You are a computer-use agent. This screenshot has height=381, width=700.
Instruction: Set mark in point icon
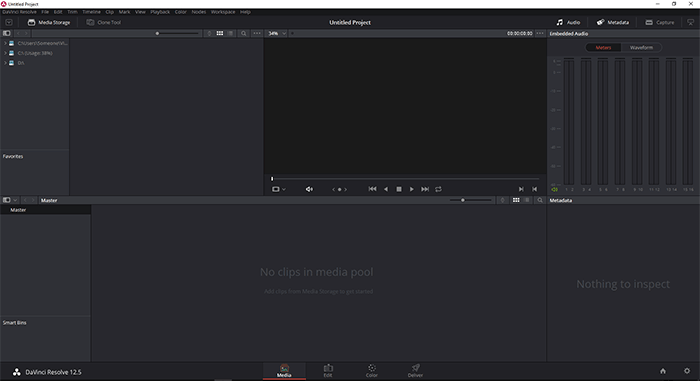(521, 189)
